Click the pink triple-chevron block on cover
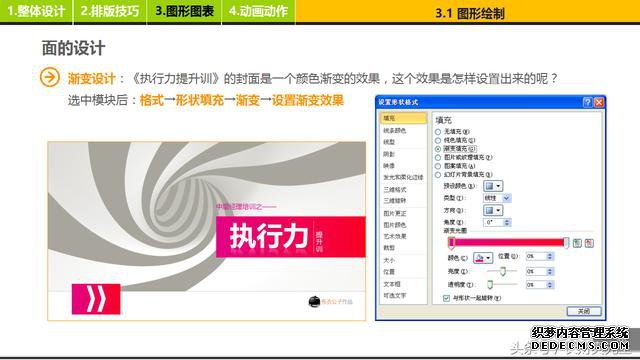Viewport: 640px width, 360px height. 96,299
